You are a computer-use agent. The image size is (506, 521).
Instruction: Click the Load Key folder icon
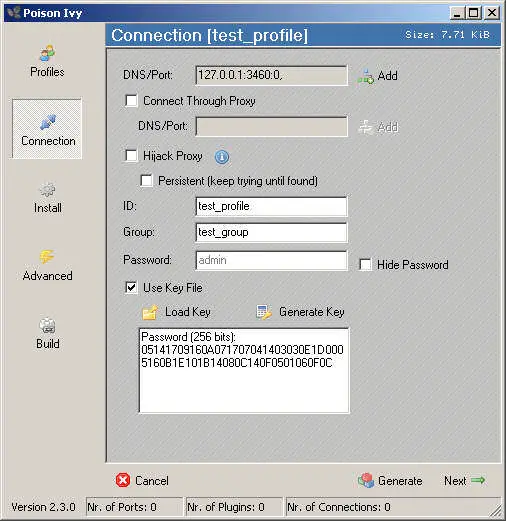(x=150, y=312)
